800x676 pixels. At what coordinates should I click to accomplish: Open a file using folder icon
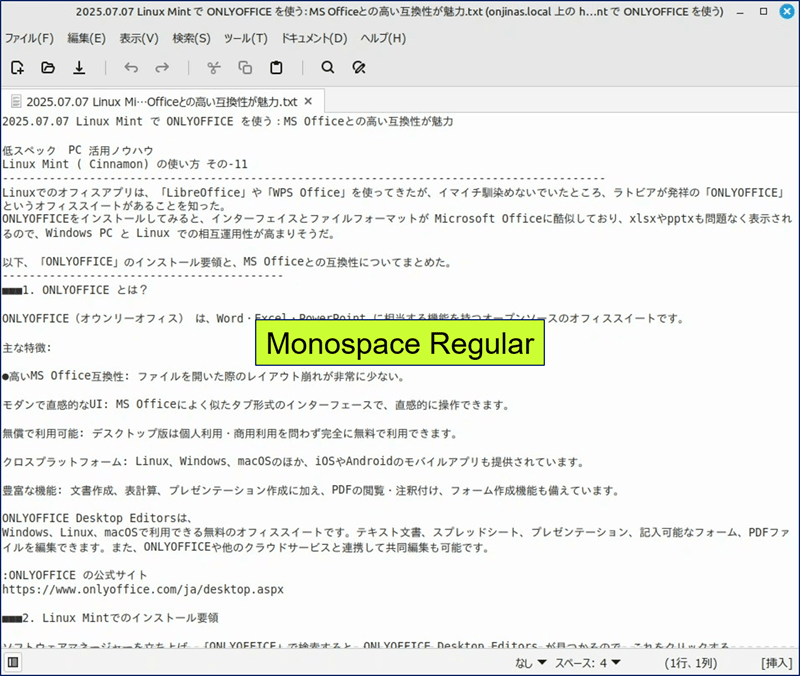point(48,67)
